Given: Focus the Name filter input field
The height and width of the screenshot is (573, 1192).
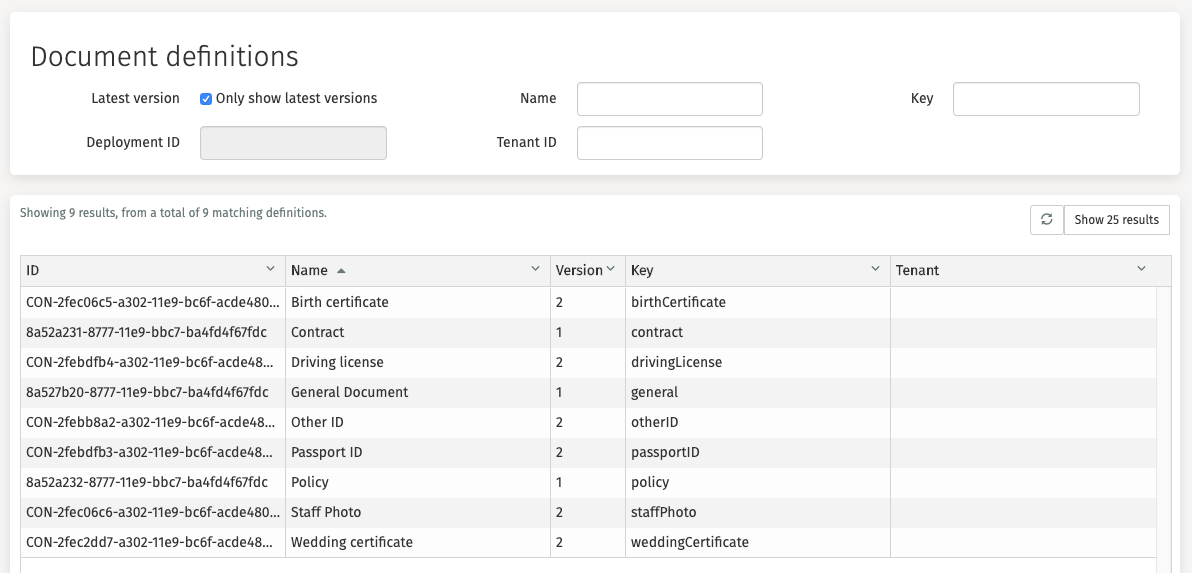Looking at the screenshot, I should (x=669, y=99).
